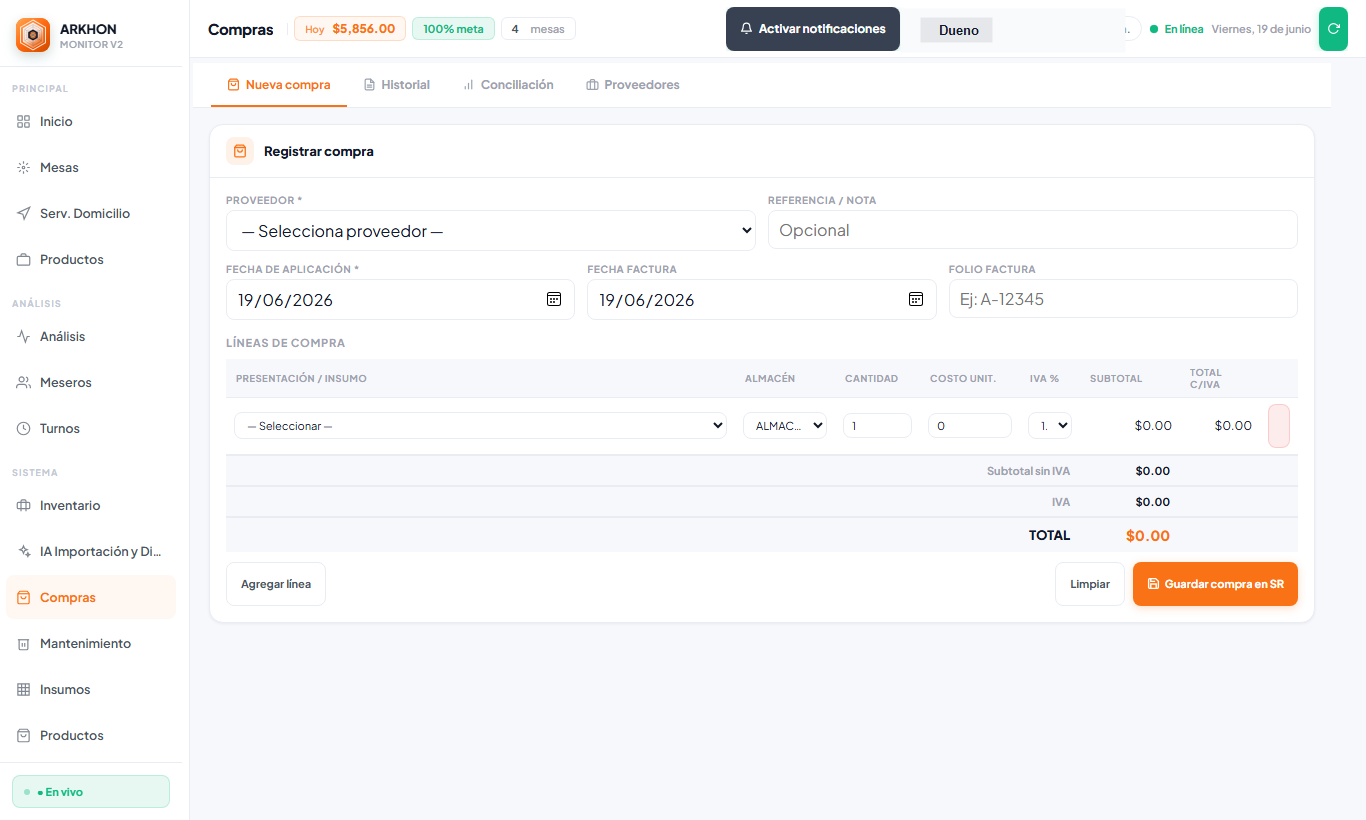Viewport: 1366px width, 820px height.
Task: Click the save disk icon on Guardar
Action: click(1153, 584)
